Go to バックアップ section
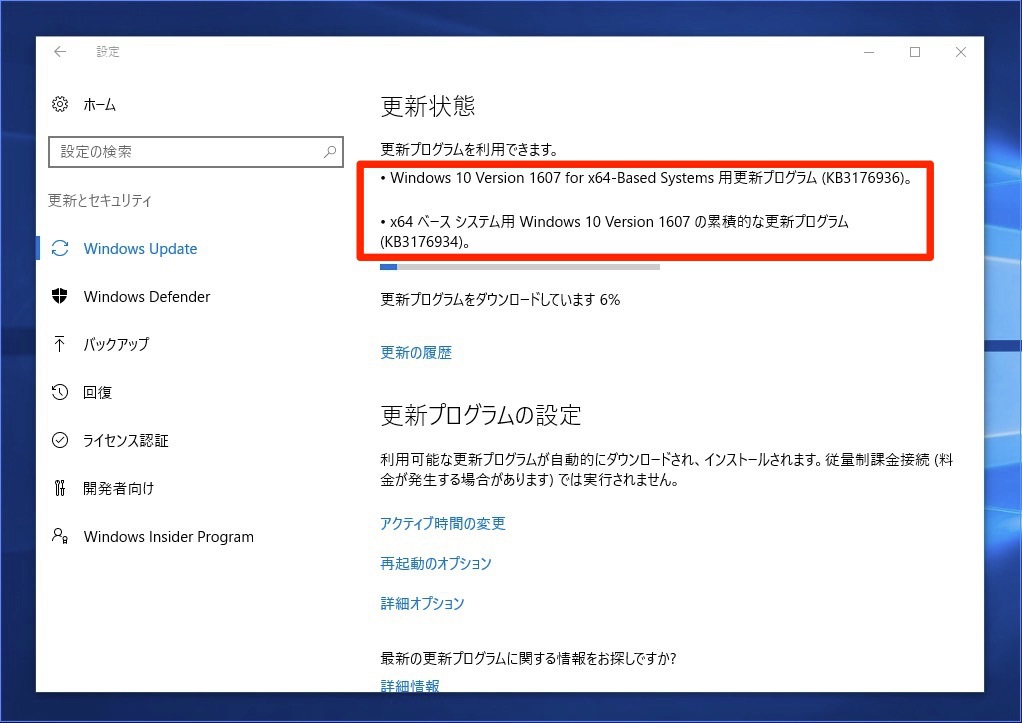The image size is (1022, 723). pyautogui.click(x=116, y=344)
